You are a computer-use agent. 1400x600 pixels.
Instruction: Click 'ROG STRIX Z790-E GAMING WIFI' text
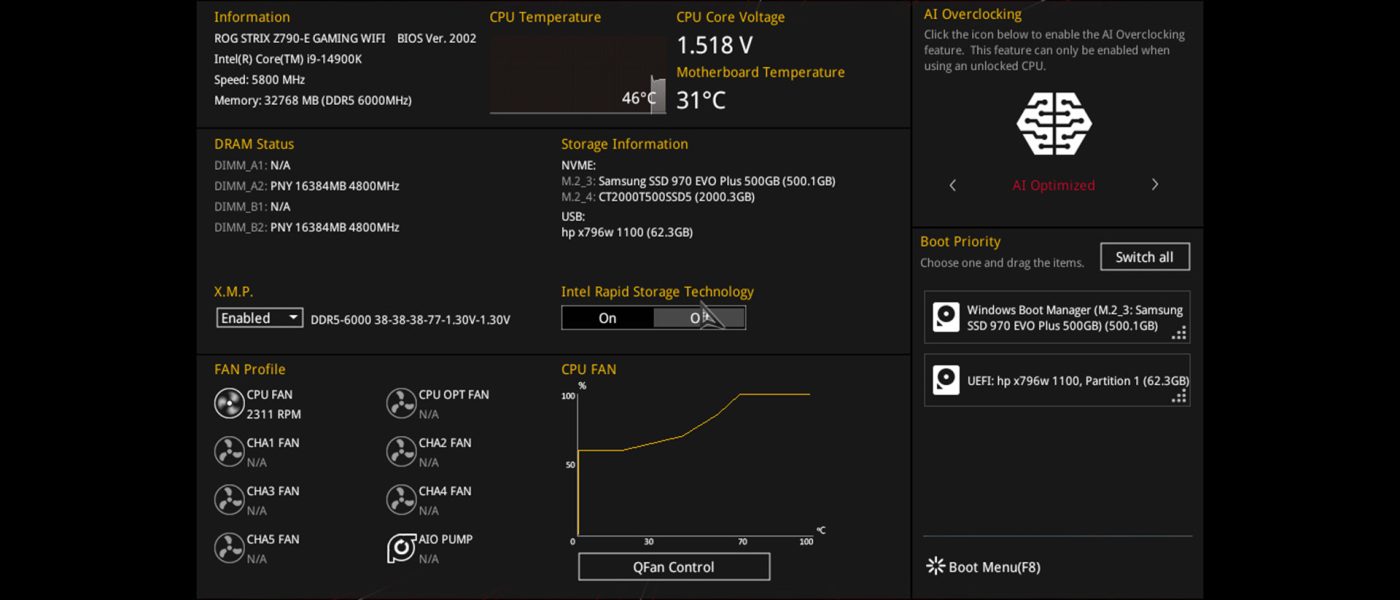click(299, 39)
